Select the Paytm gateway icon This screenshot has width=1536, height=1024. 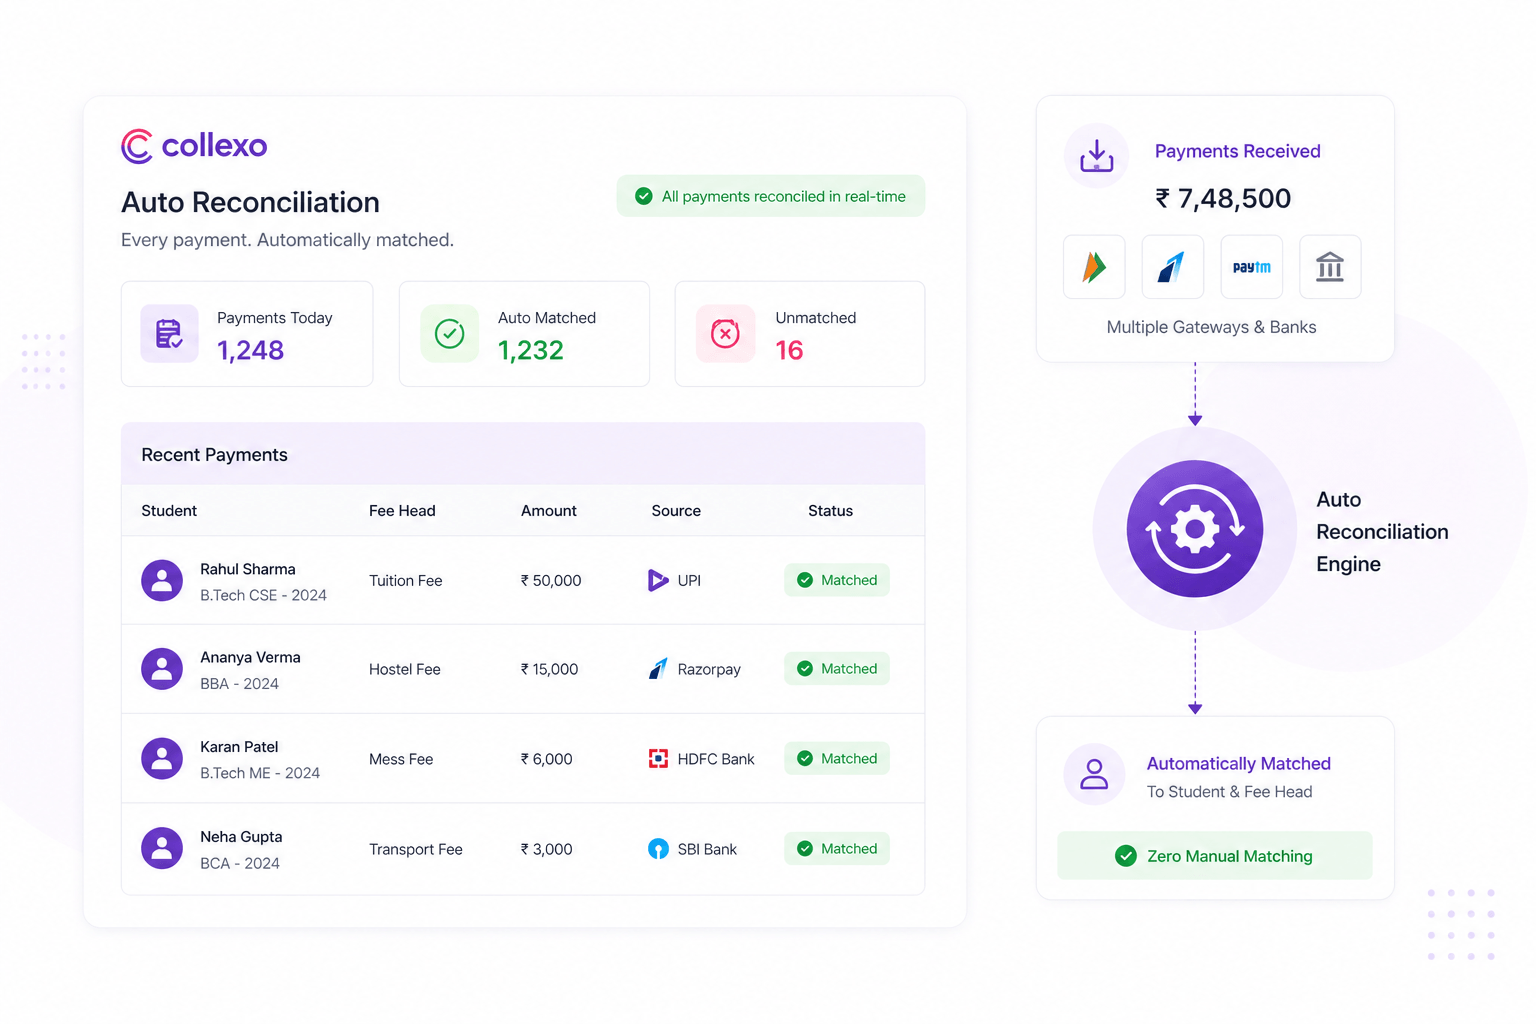[1251, 267]
